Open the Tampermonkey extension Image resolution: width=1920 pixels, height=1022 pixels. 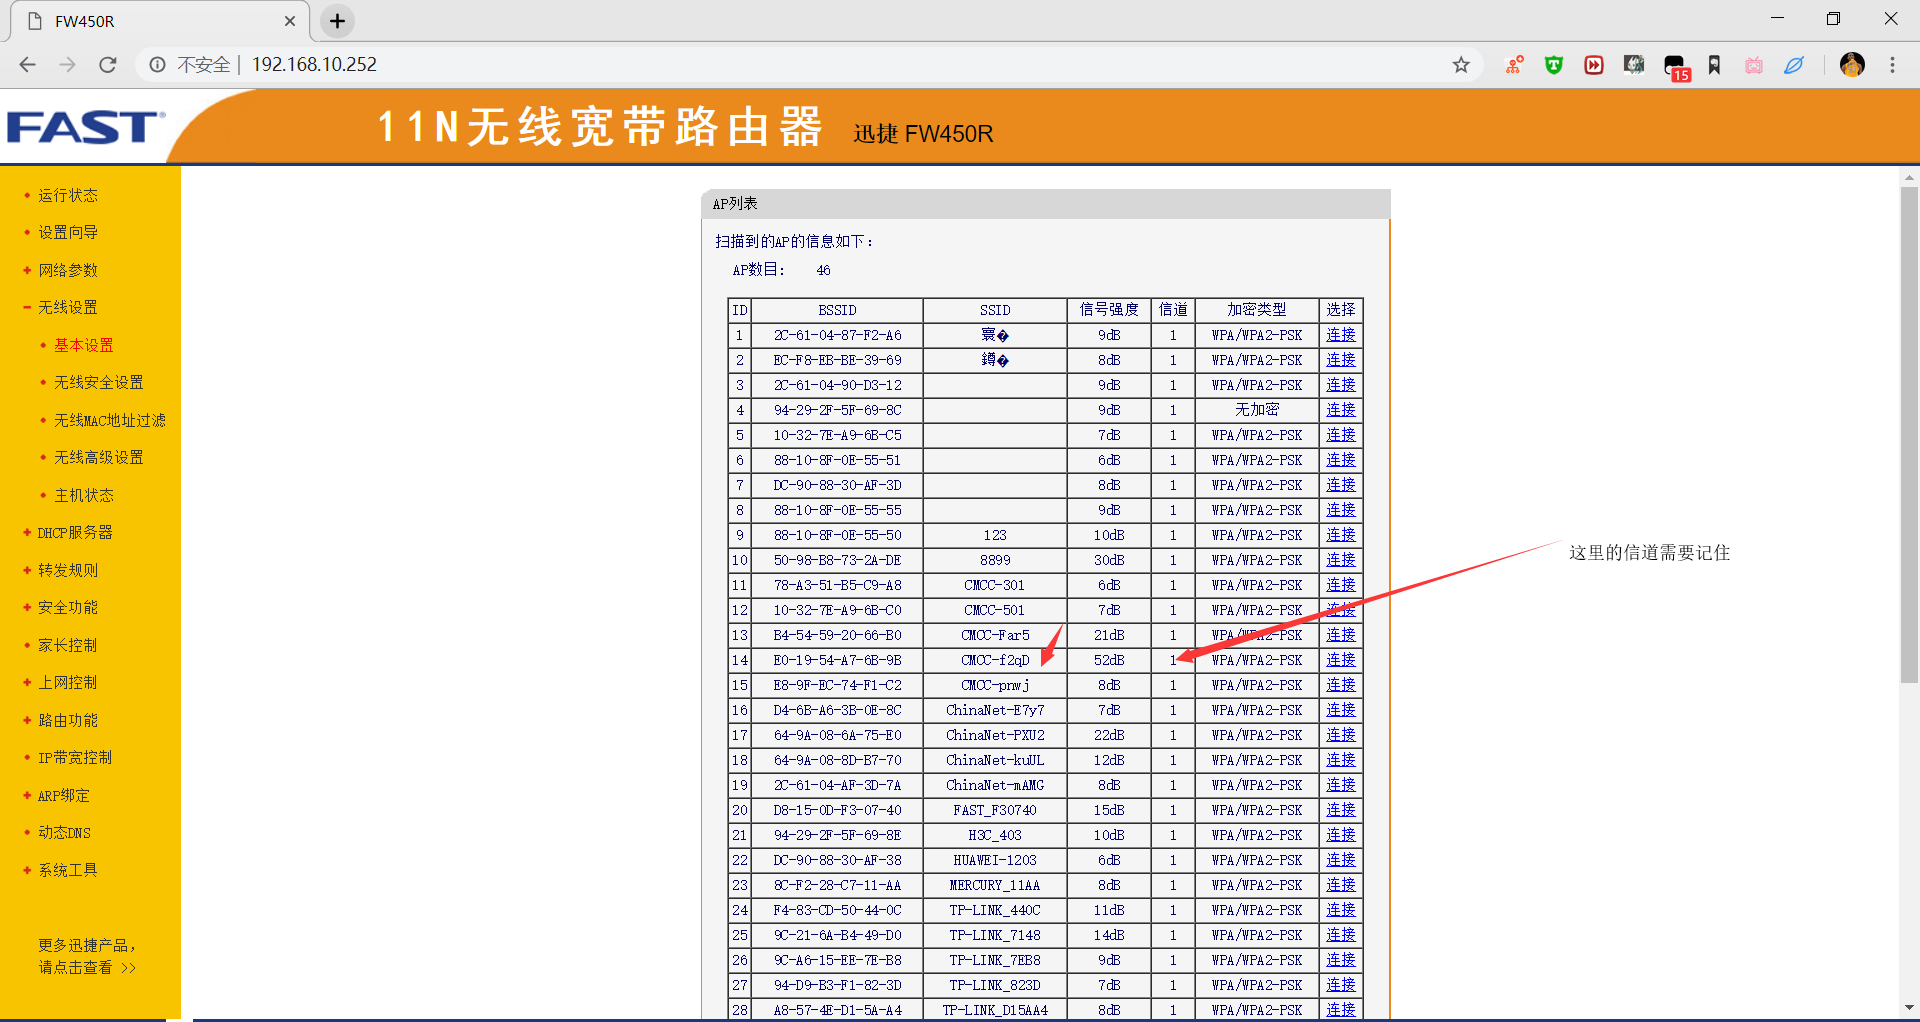click(x=1553, y=64)
